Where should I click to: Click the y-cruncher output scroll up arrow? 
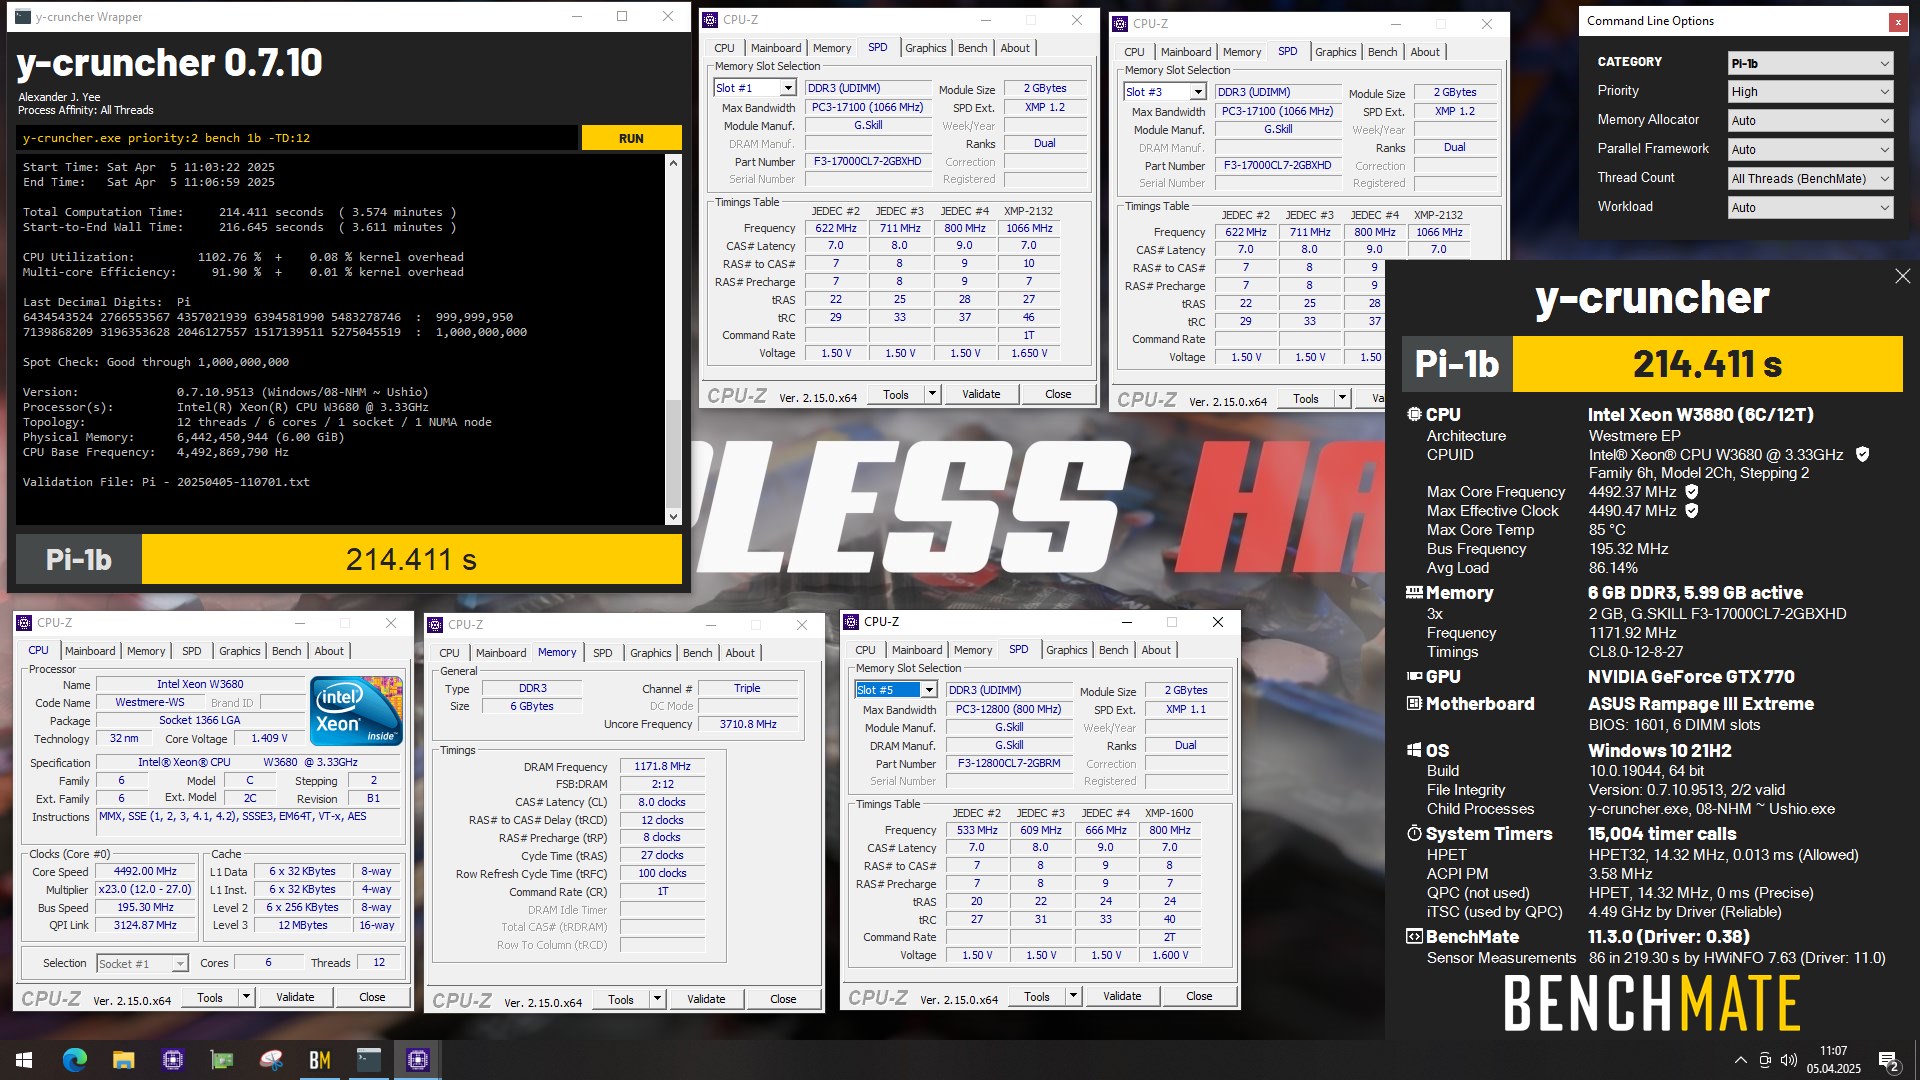tap(673, 163)
